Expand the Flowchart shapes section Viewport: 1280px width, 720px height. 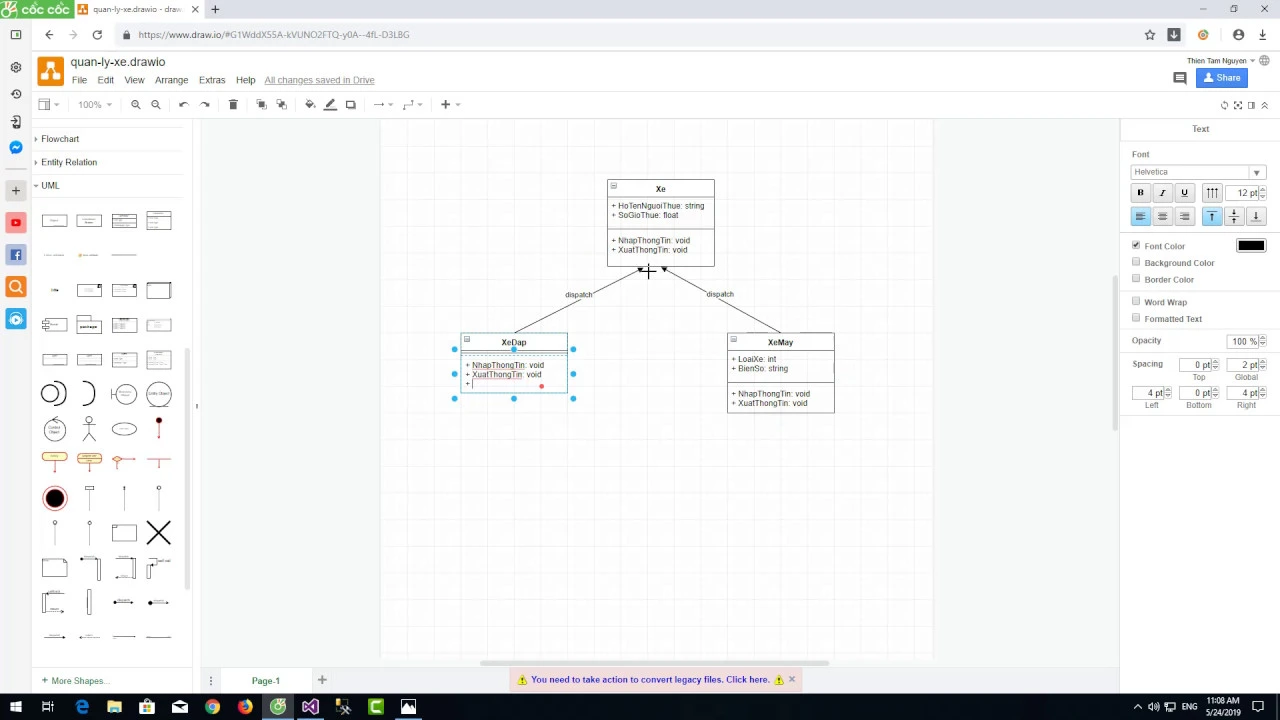click(x=60, y=139)
